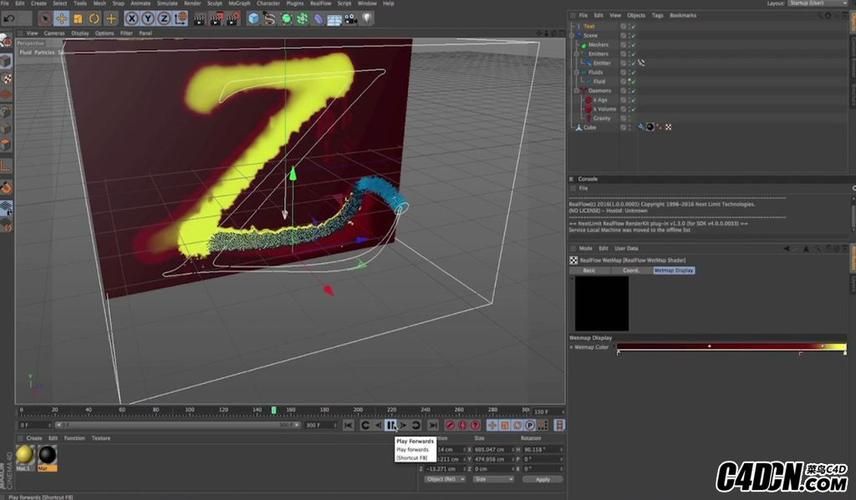Go to start of animation
856x500 pixels.
tap(348, 425)
